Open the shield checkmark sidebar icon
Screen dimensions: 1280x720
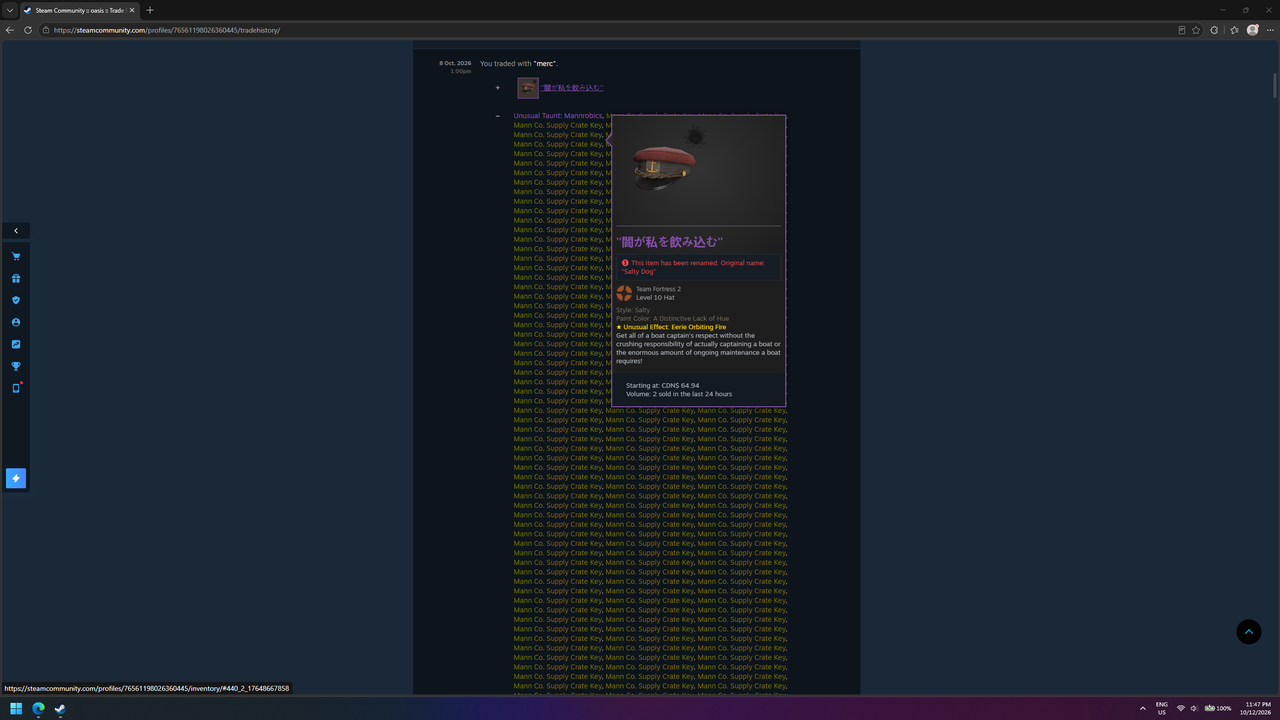pos(16,300)
